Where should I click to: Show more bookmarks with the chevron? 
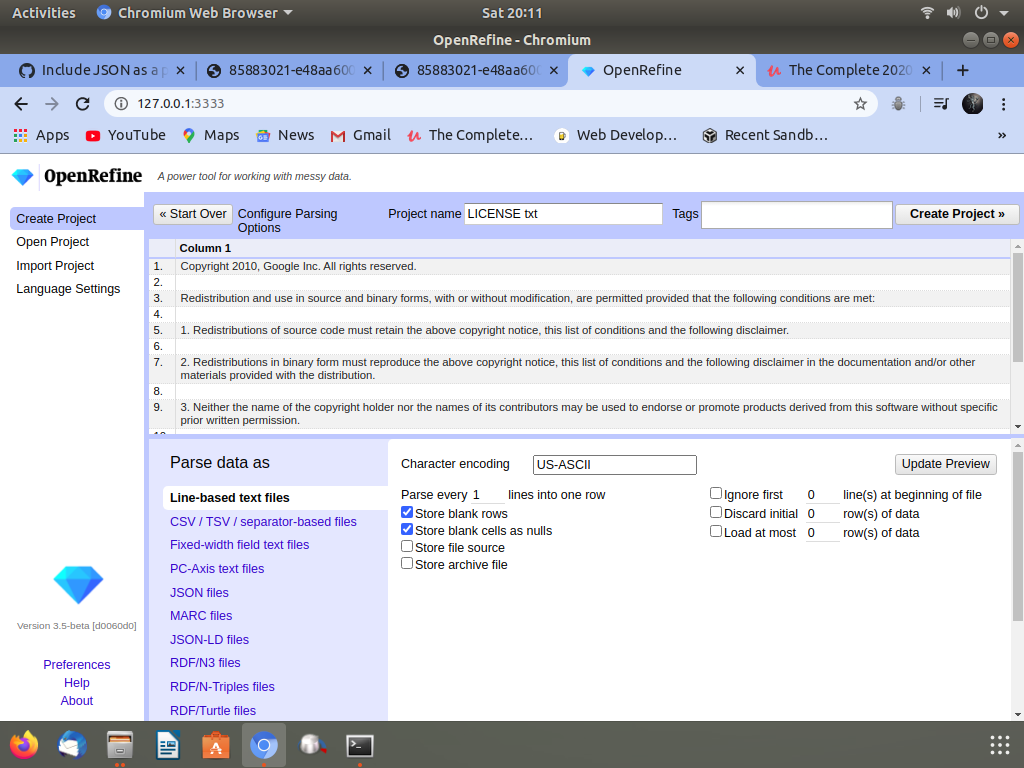[x=1002, y=135]
